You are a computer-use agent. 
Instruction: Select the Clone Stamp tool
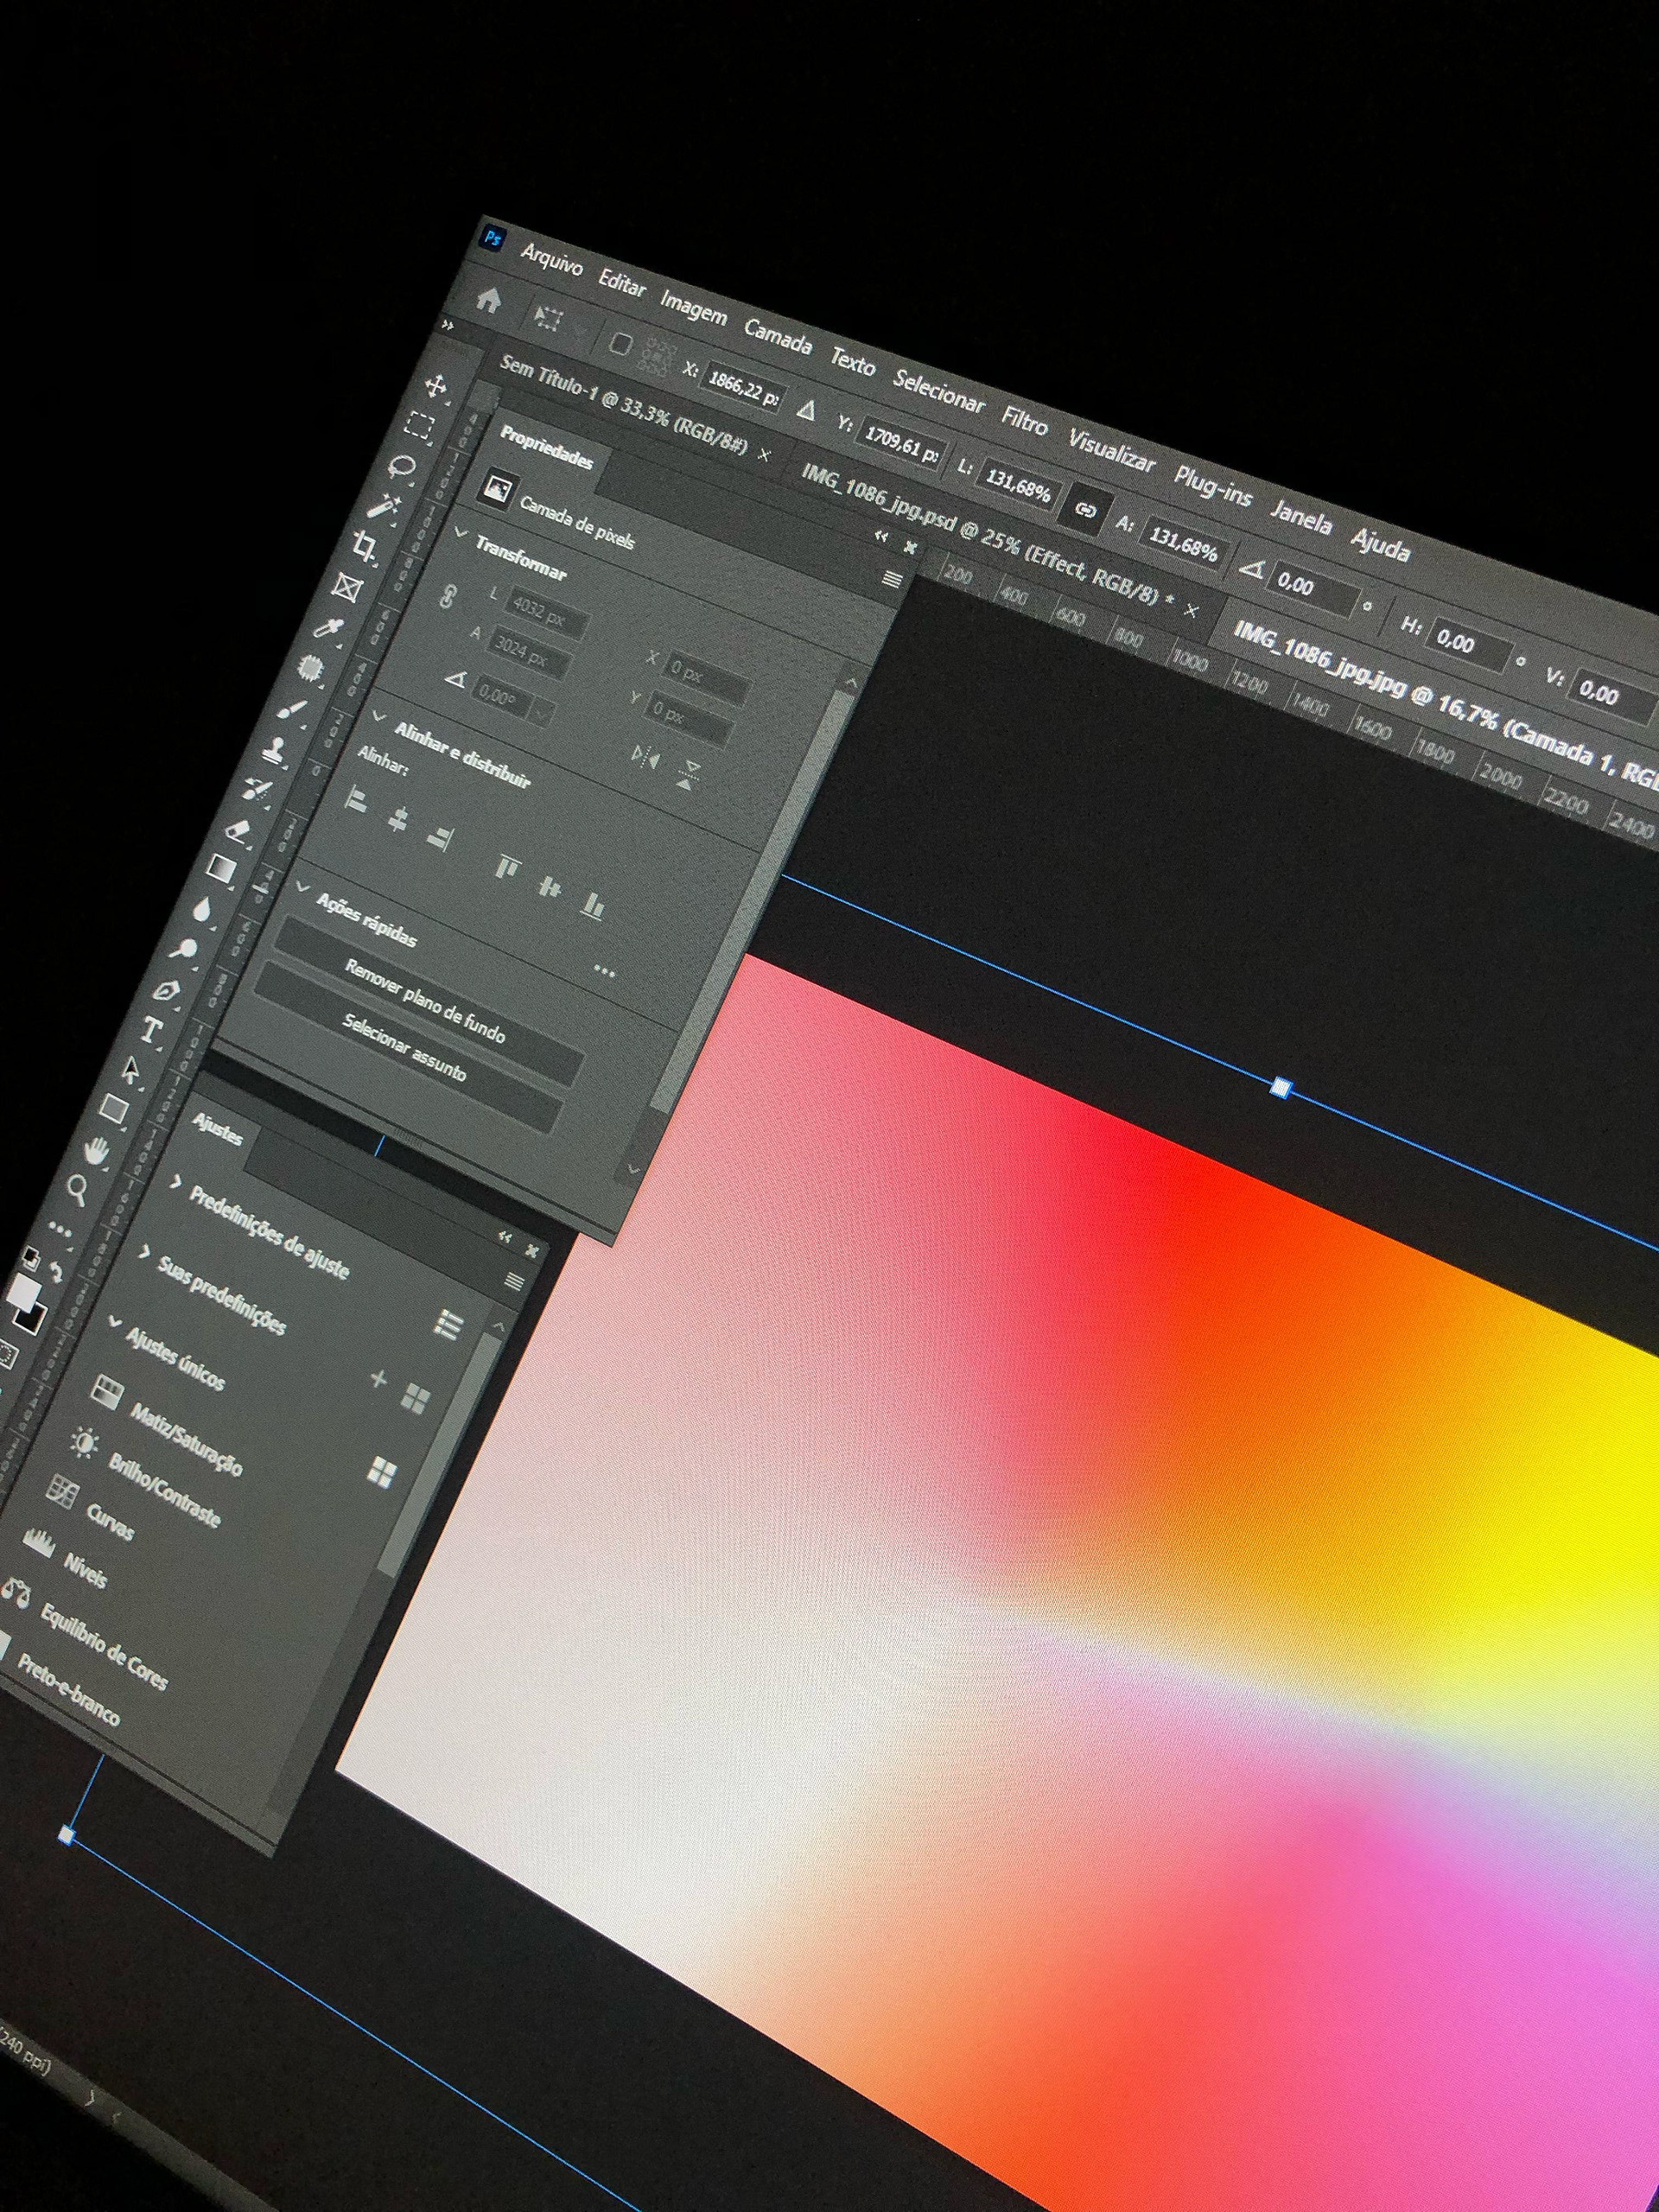click(274, 750)
